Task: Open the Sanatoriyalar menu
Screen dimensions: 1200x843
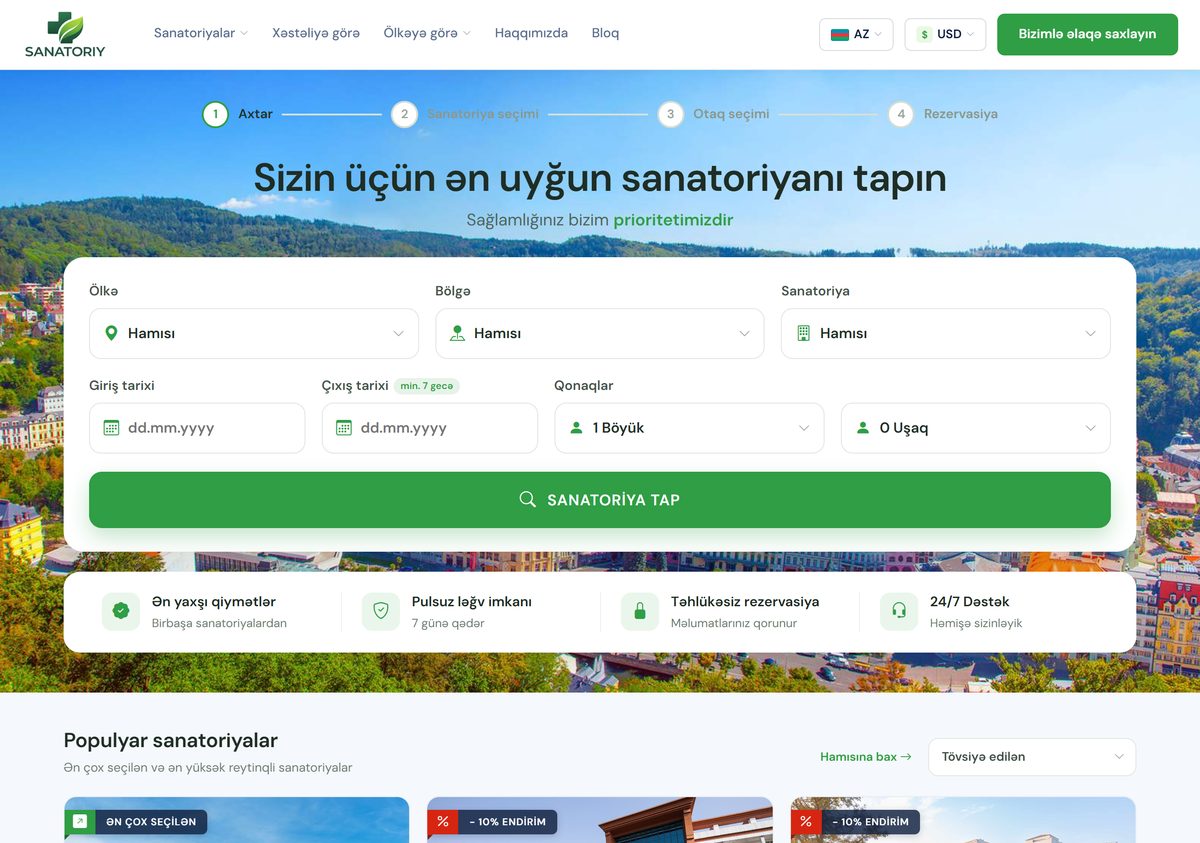Action: click(201, 33)
